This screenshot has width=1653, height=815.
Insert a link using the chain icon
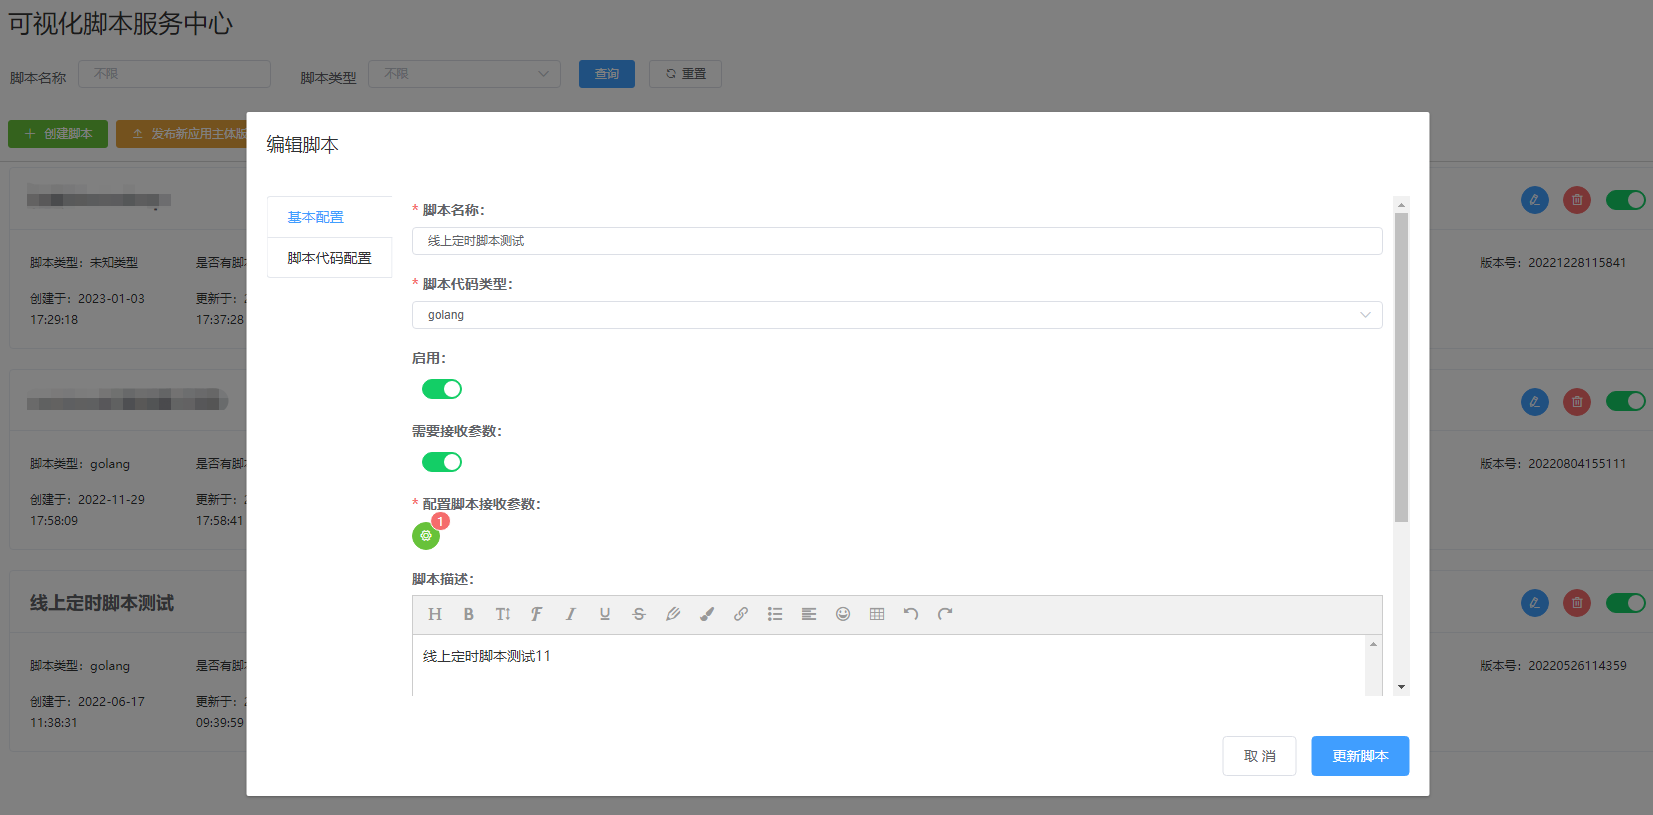[741, 614]
